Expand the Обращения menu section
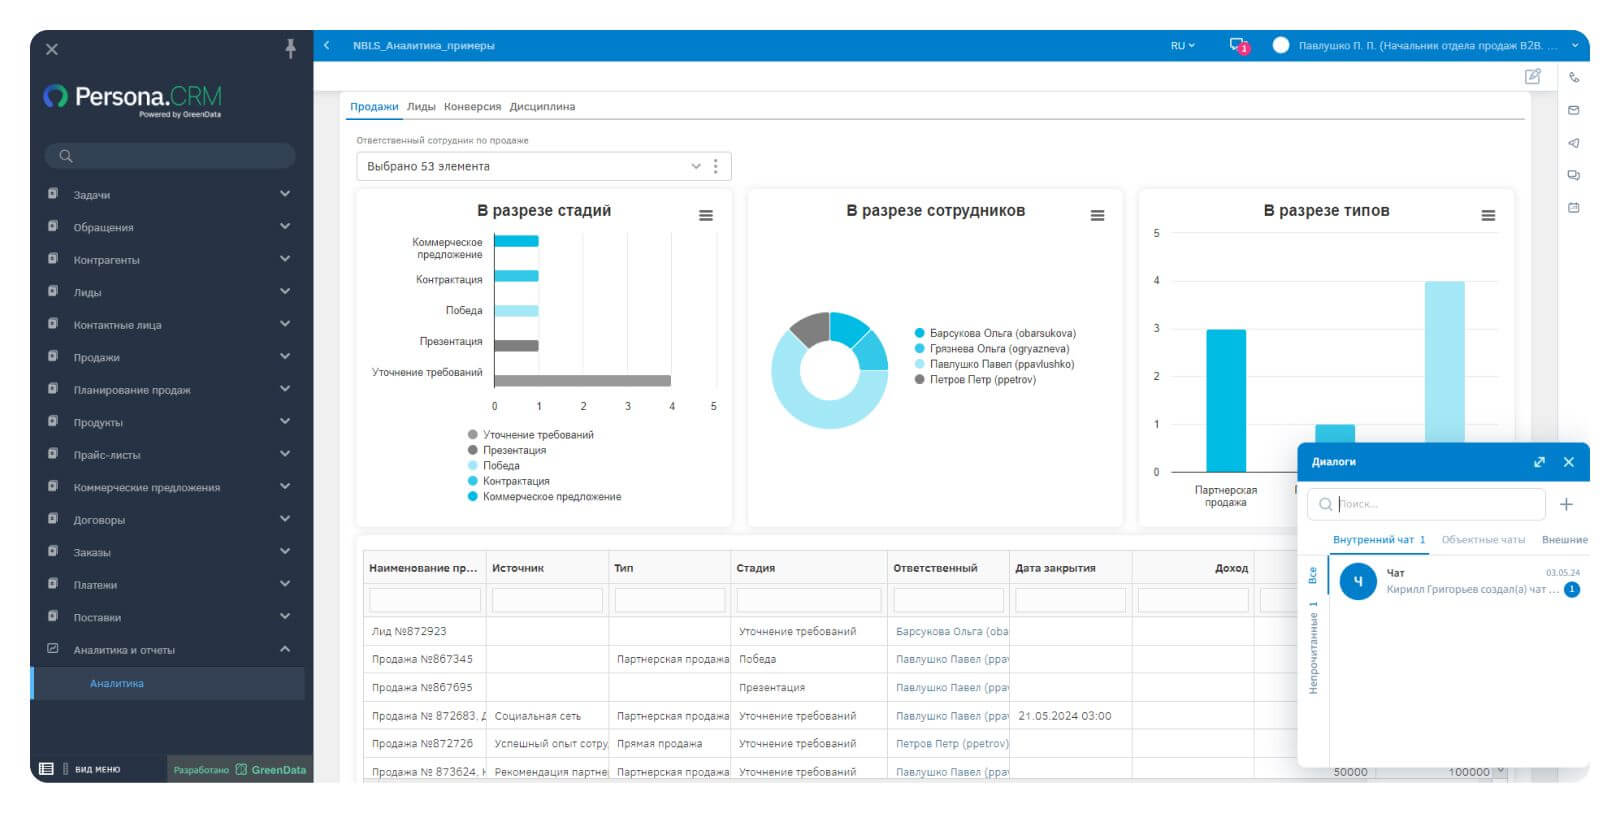1620x813 pixels. click(x=285, y=226)
